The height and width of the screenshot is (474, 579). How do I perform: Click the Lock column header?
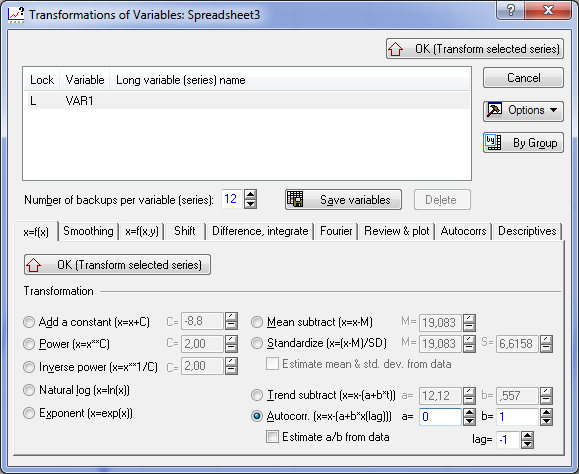[x=42, y=80]
